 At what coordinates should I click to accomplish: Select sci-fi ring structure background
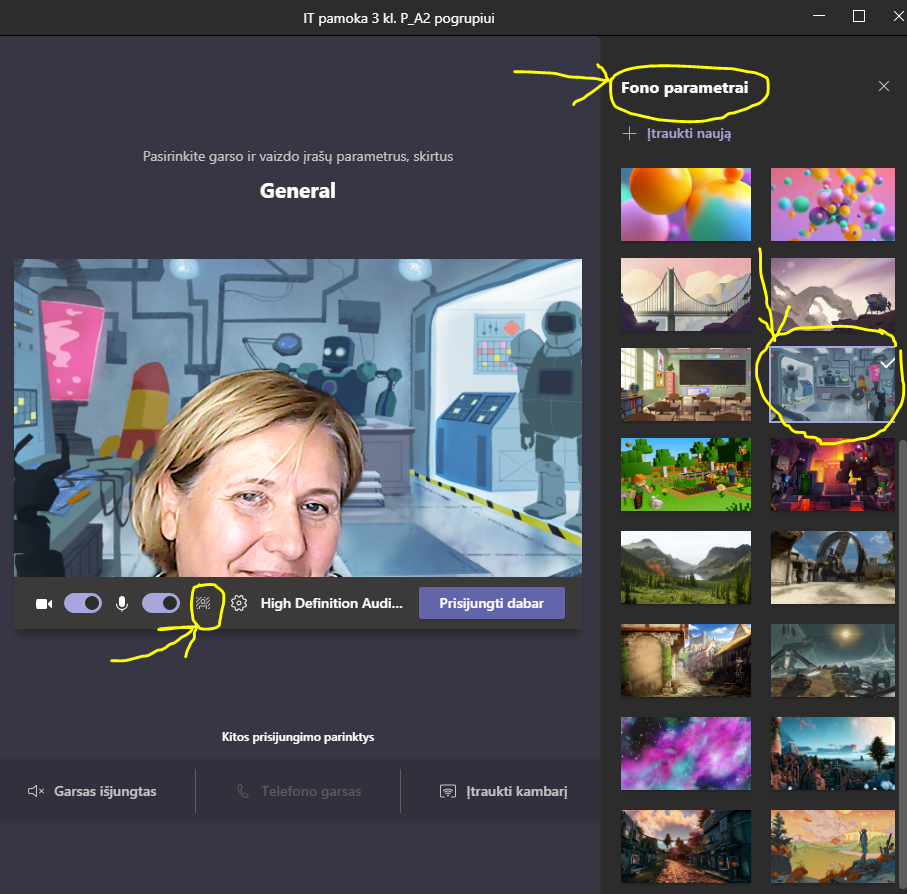coord(832,567)
